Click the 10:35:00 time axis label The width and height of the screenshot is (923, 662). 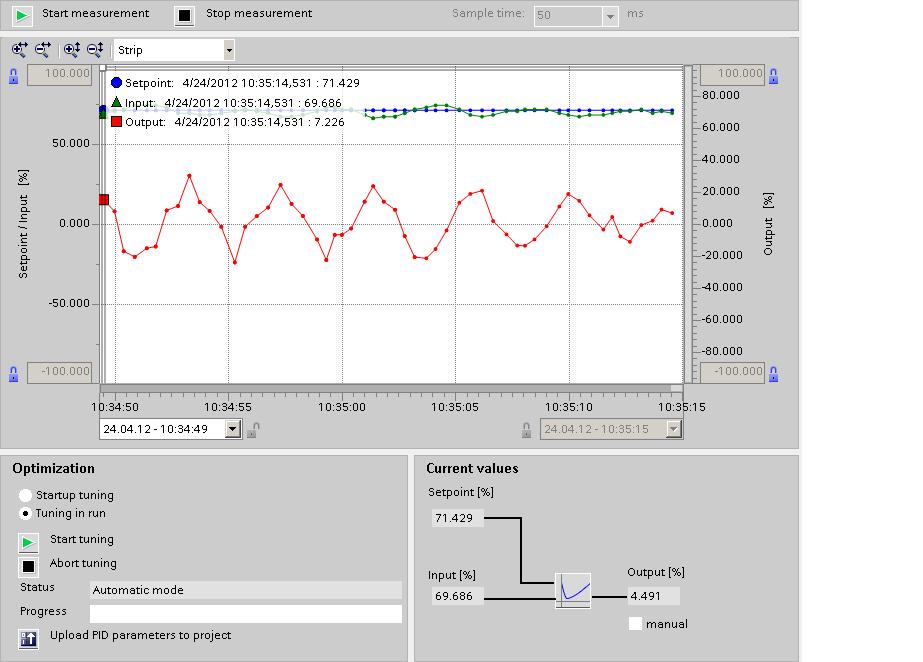[342, 407]
